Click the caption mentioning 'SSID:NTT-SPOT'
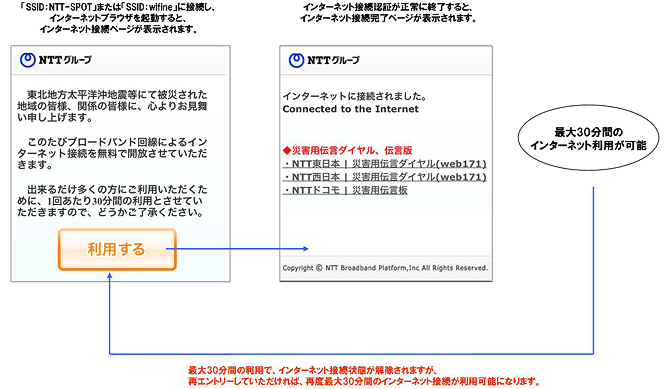Image resolution: width=672 pixels, height=389 pixels. pos(119,18)
